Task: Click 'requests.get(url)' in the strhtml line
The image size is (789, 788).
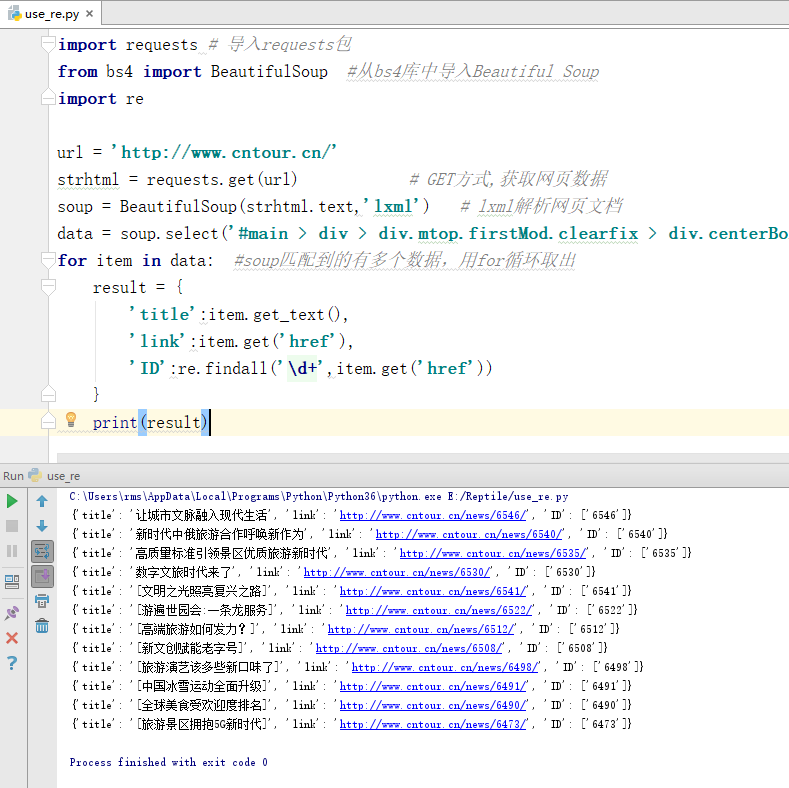Action: click(x=221, y=179)
